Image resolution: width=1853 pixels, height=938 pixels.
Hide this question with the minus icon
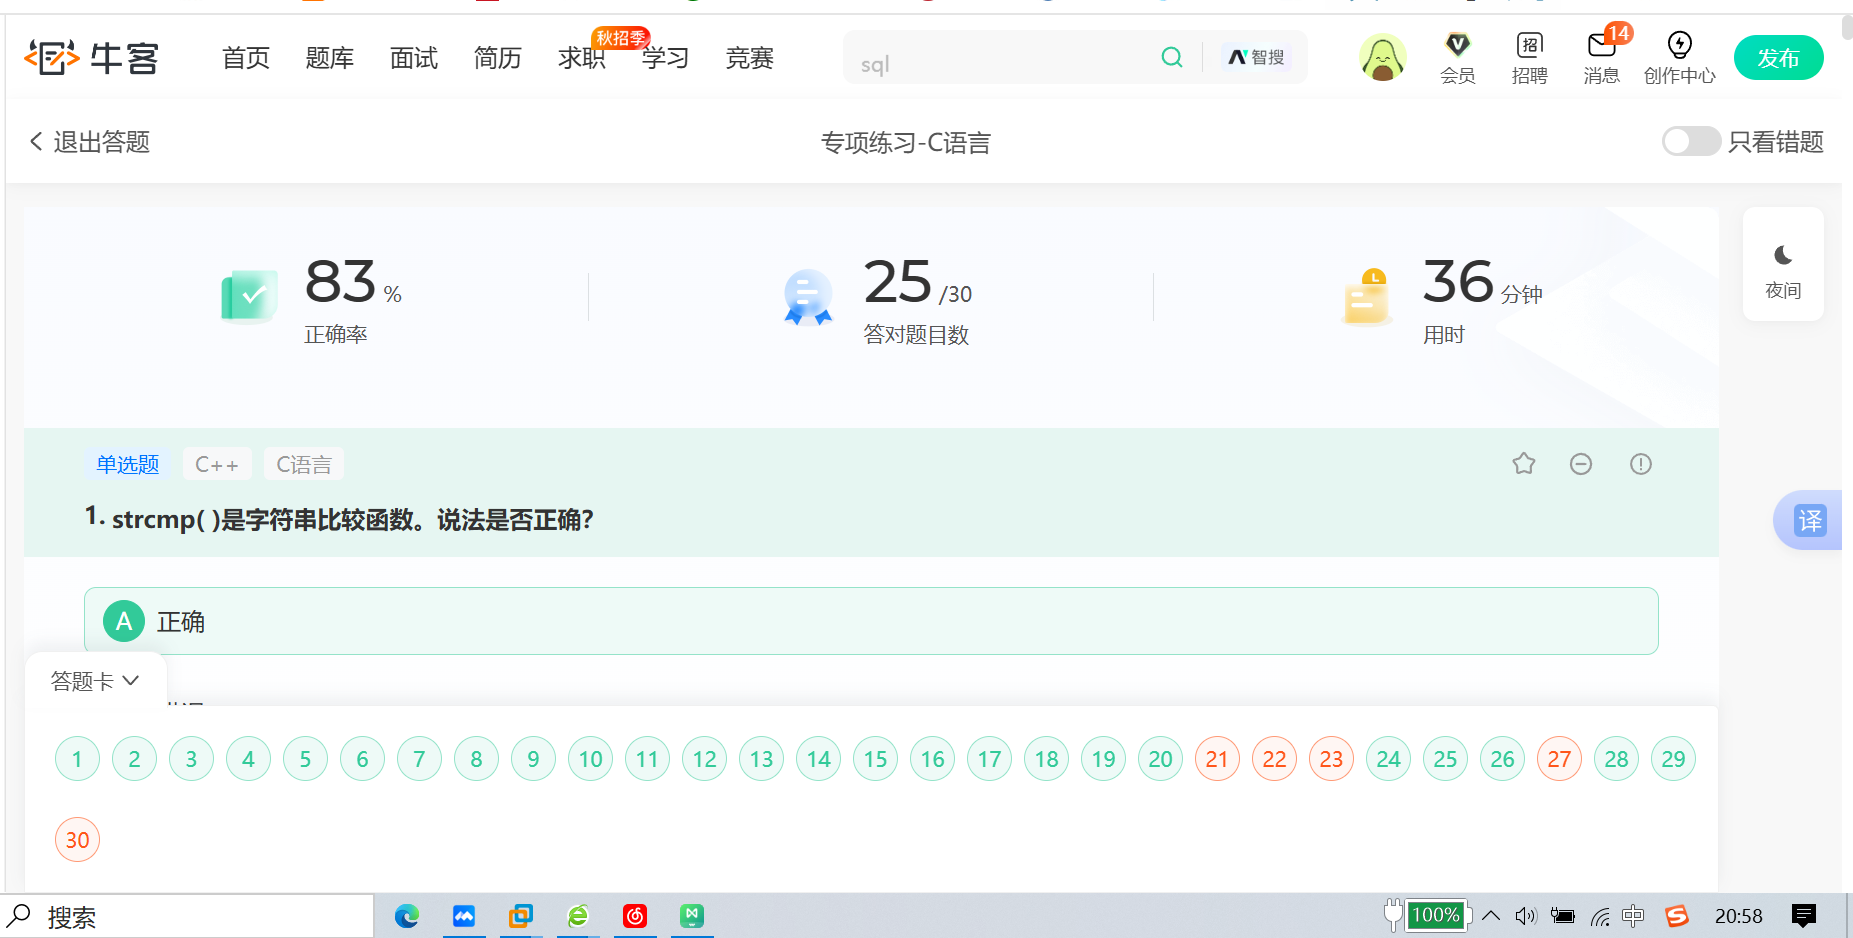1581,463
